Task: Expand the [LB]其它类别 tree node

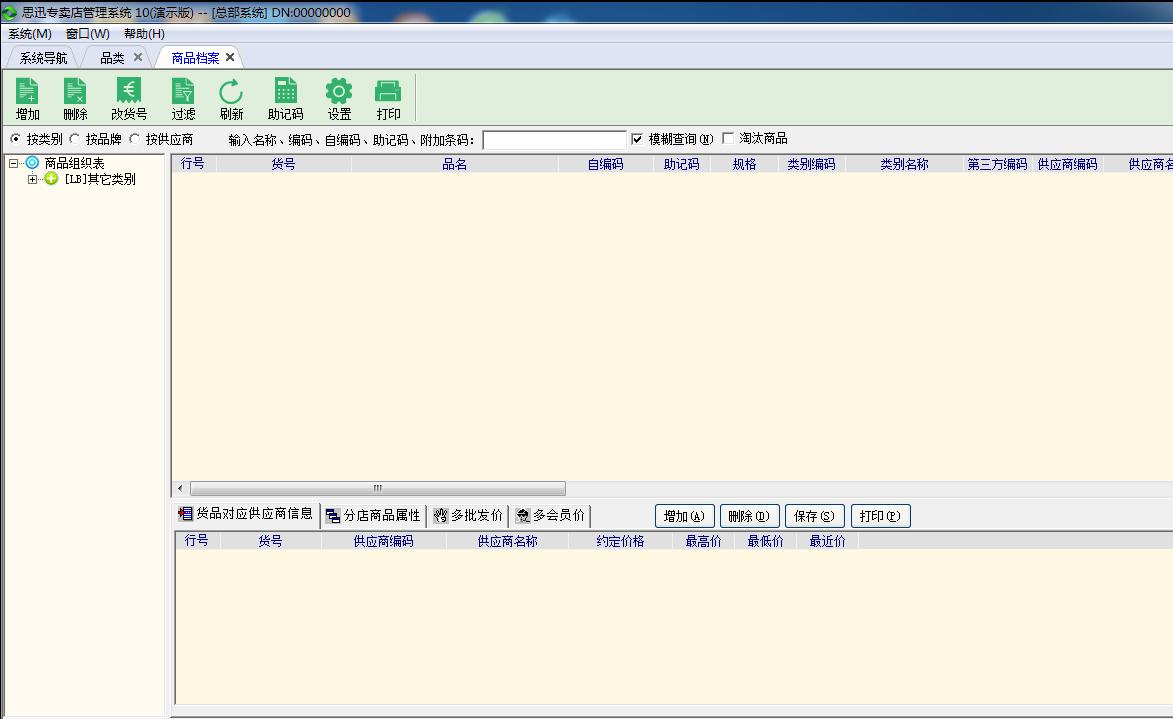Action: (33, 180)
